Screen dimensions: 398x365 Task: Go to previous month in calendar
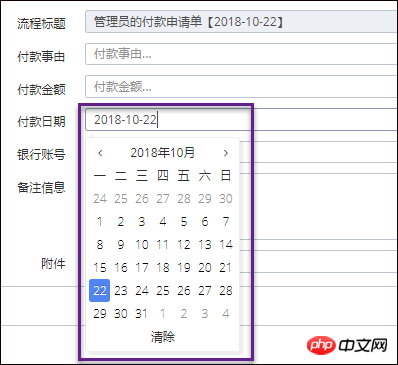click(x=100, y=153)
